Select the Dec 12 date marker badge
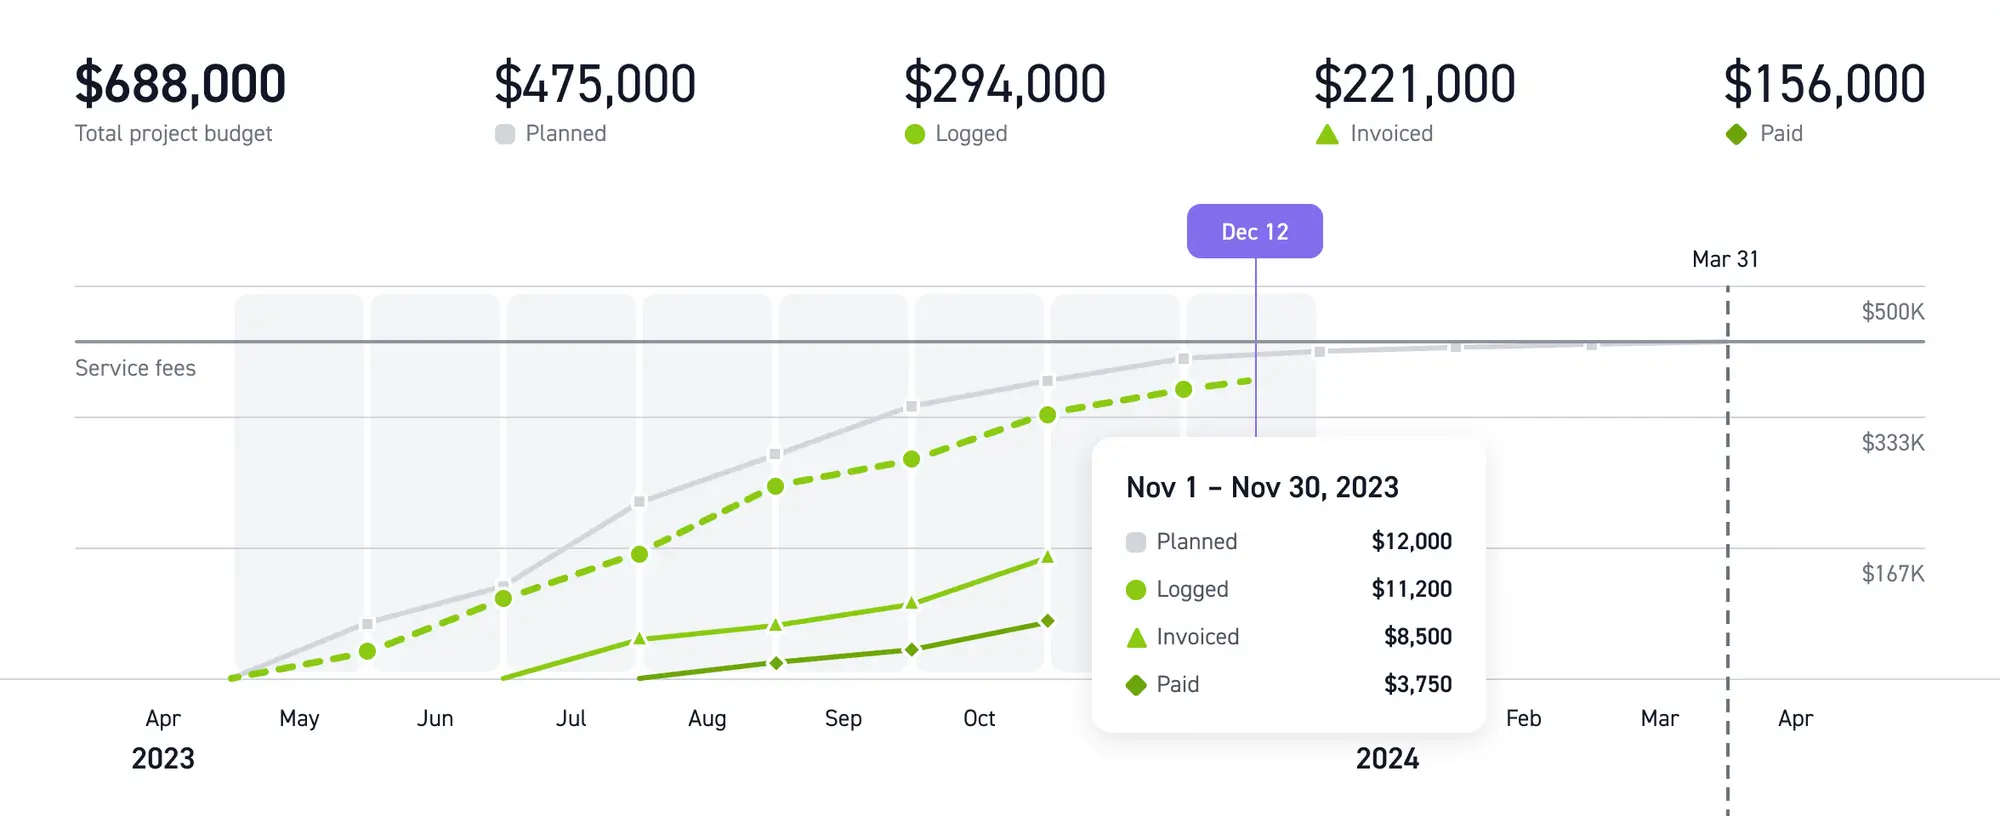Screen dimensions: 2000x816 pyautogui.click(x=1254, y=232)
